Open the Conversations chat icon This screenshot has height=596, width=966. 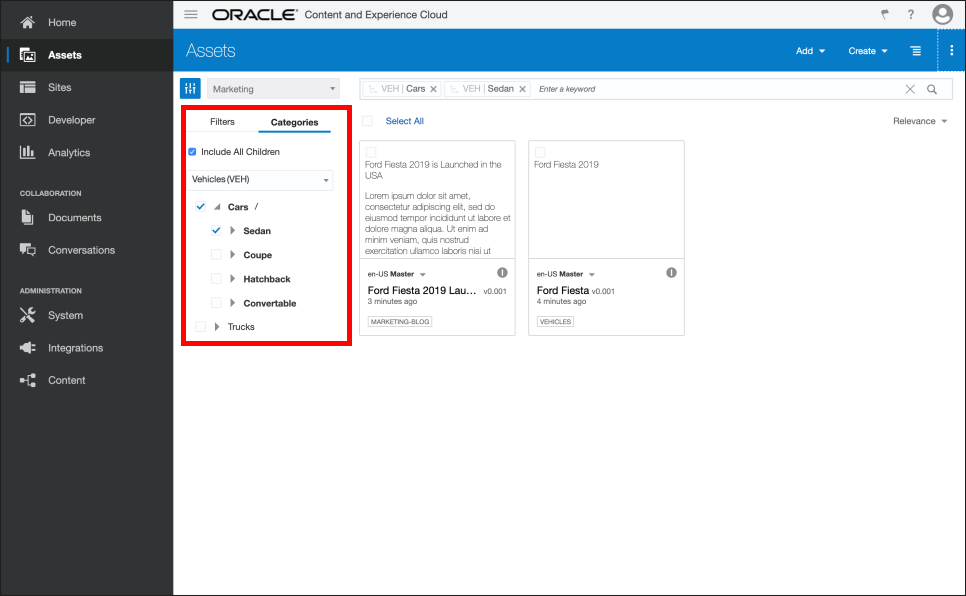27,250
